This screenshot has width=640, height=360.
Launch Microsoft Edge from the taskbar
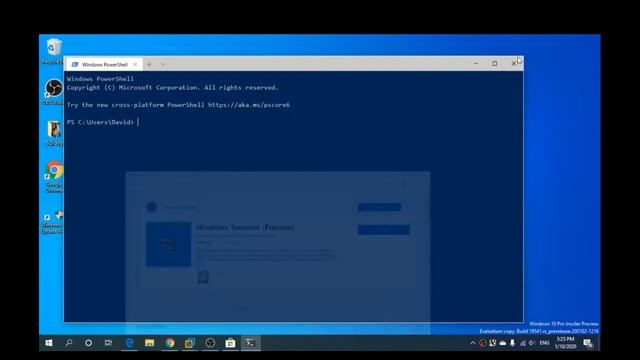tap(129, 343)
